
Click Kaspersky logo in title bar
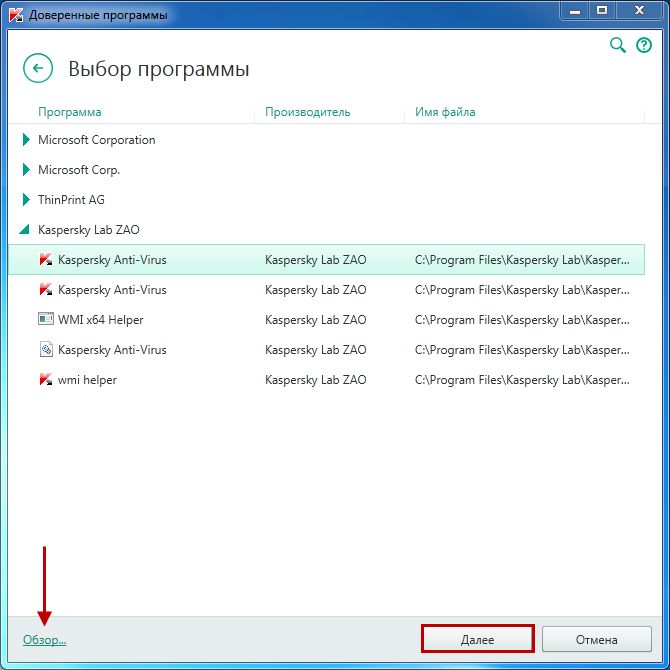(16, 15)
